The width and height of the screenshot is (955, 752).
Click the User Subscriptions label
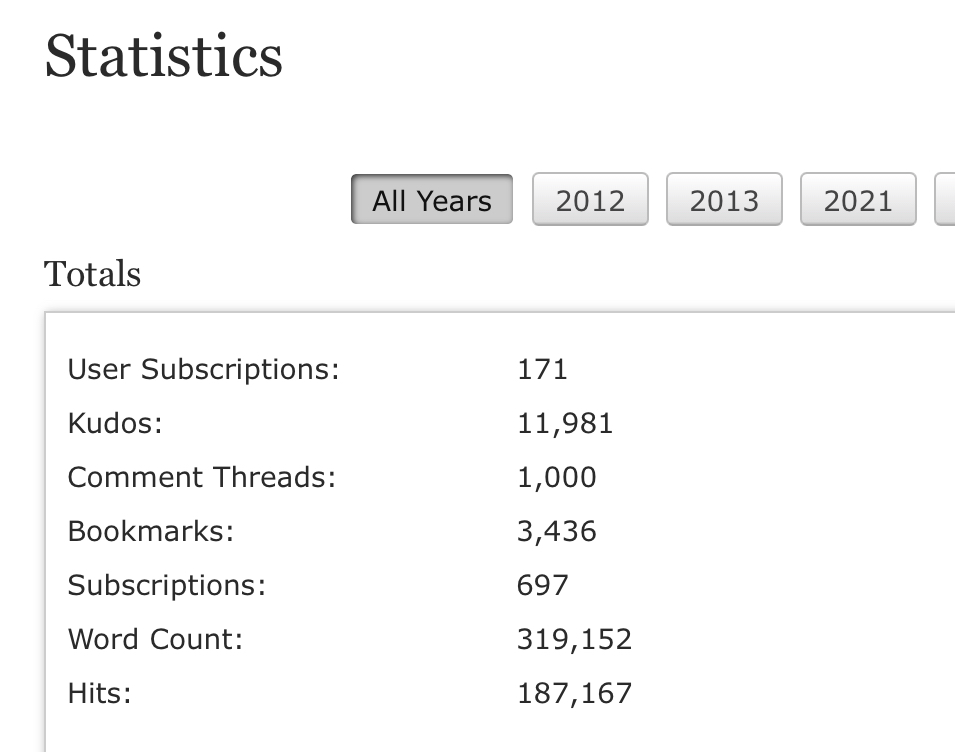pos(204,369)
